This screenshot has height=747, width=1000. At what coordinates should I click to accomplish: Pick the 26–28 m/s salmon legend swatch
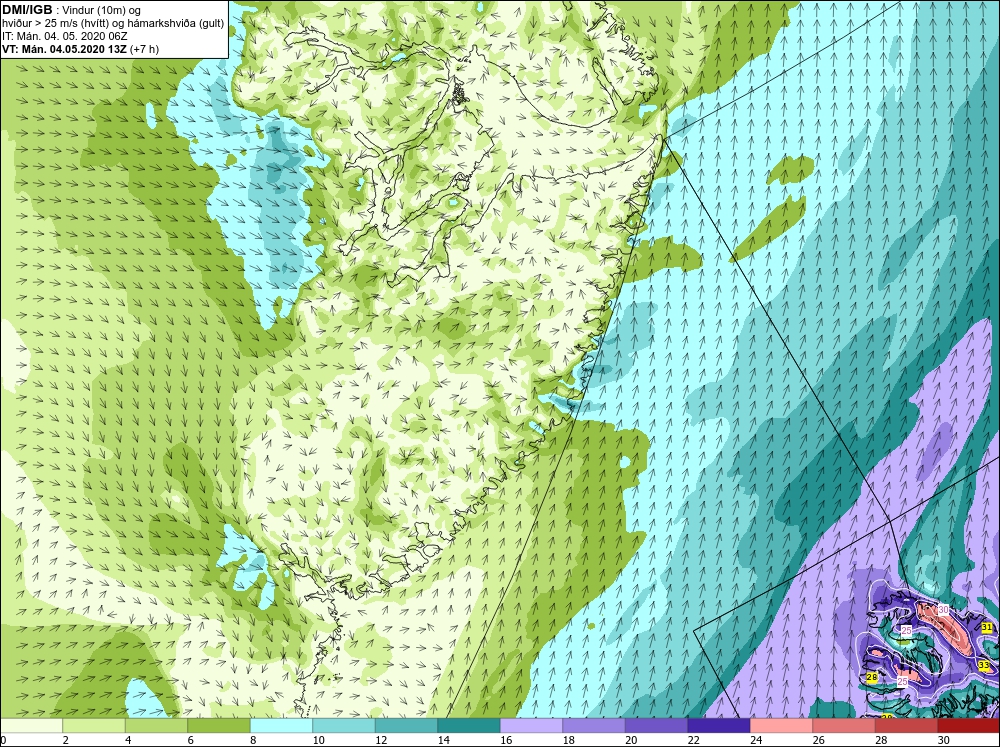[x=844, y=725]
